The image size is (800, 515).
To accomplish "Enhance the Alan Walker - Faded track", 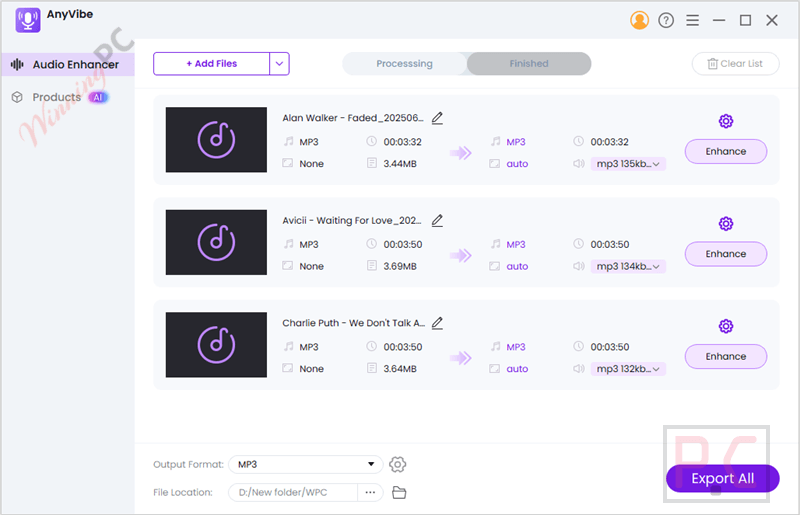I will pos(726,152).
